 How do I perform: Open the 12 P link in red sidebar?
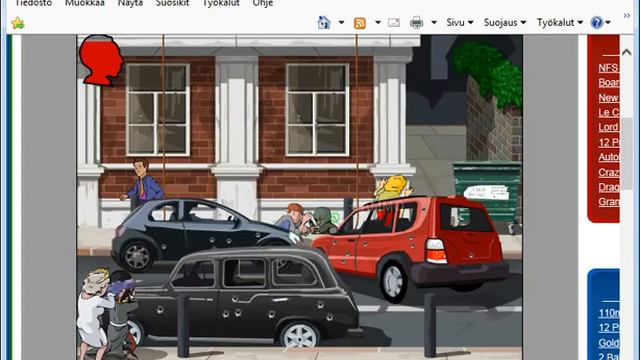tap(608, 142)
